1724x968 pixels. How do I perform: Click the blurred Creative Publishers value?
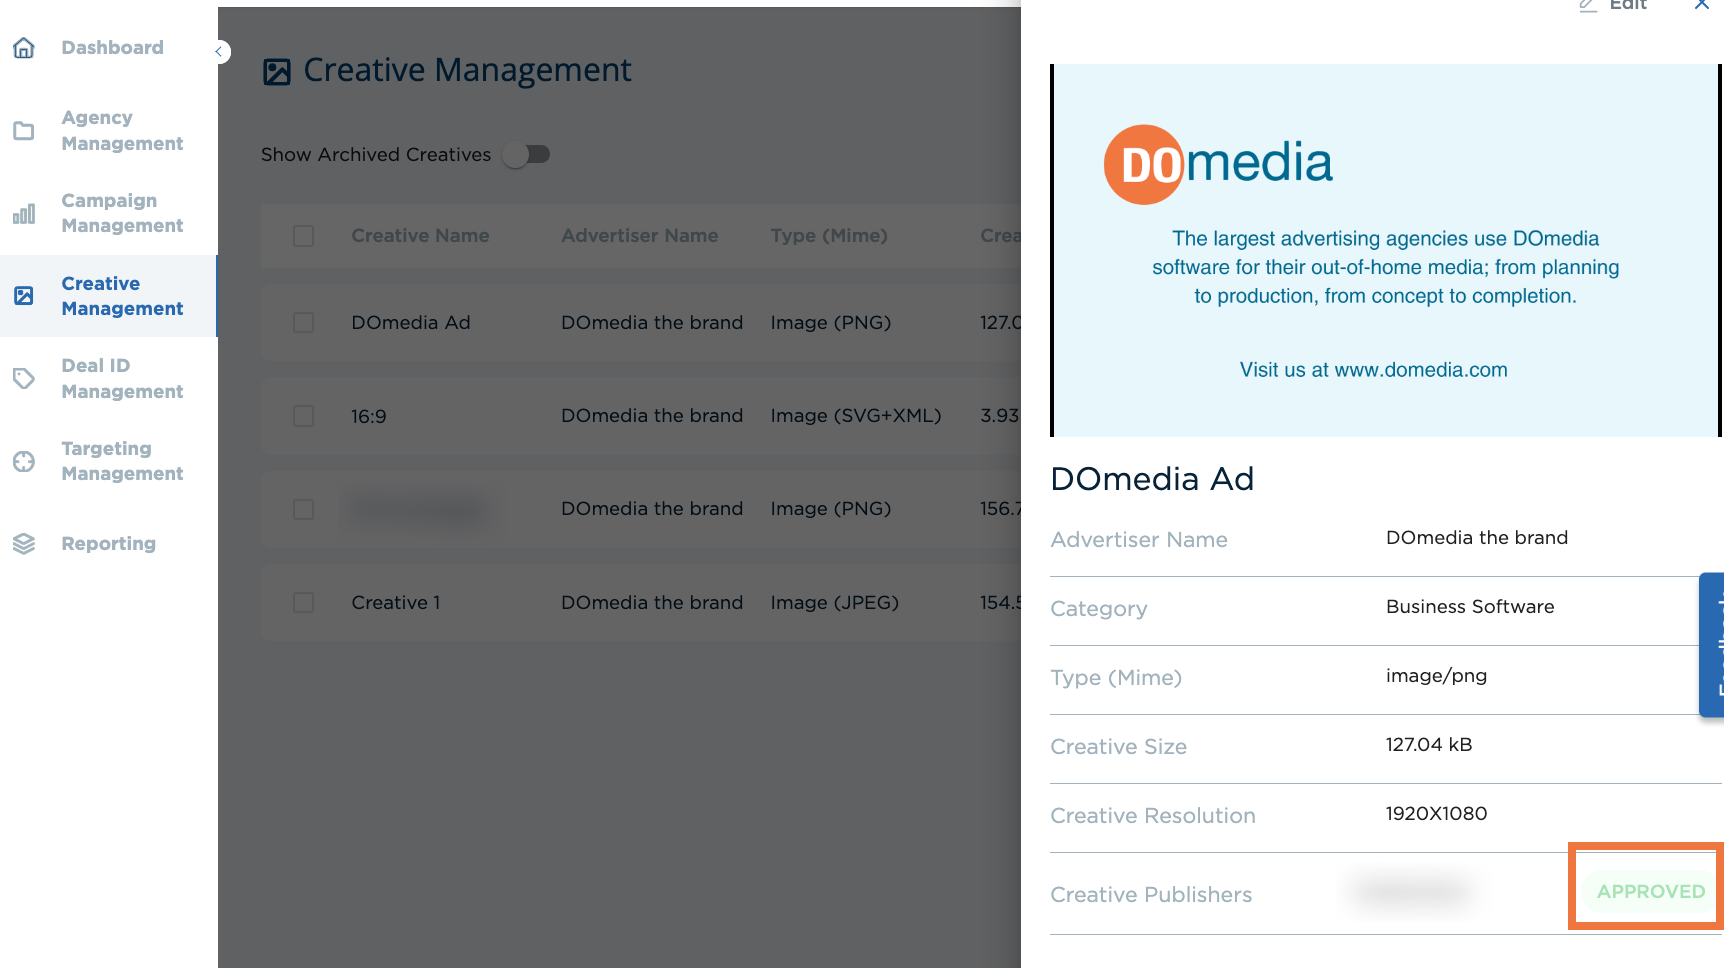click(x=1414, y=890)
